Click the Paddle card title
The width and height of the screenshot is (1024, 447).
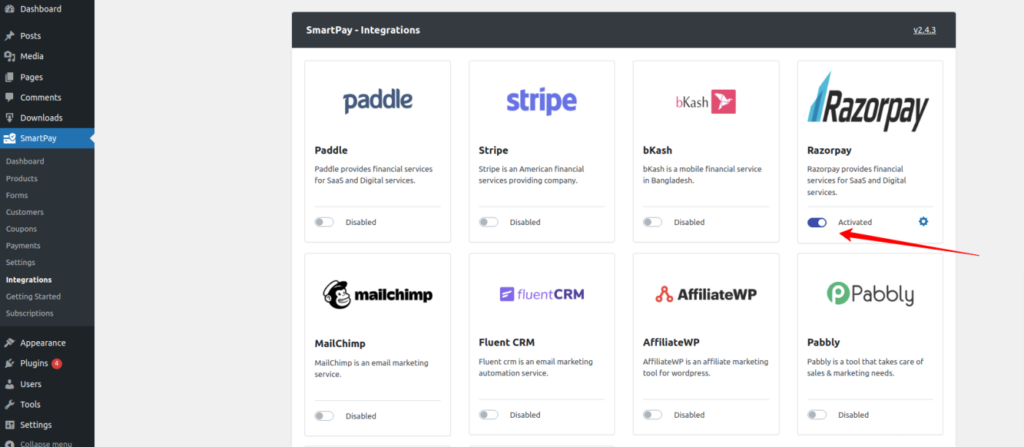pyautogui.click(x=331, y=150)
